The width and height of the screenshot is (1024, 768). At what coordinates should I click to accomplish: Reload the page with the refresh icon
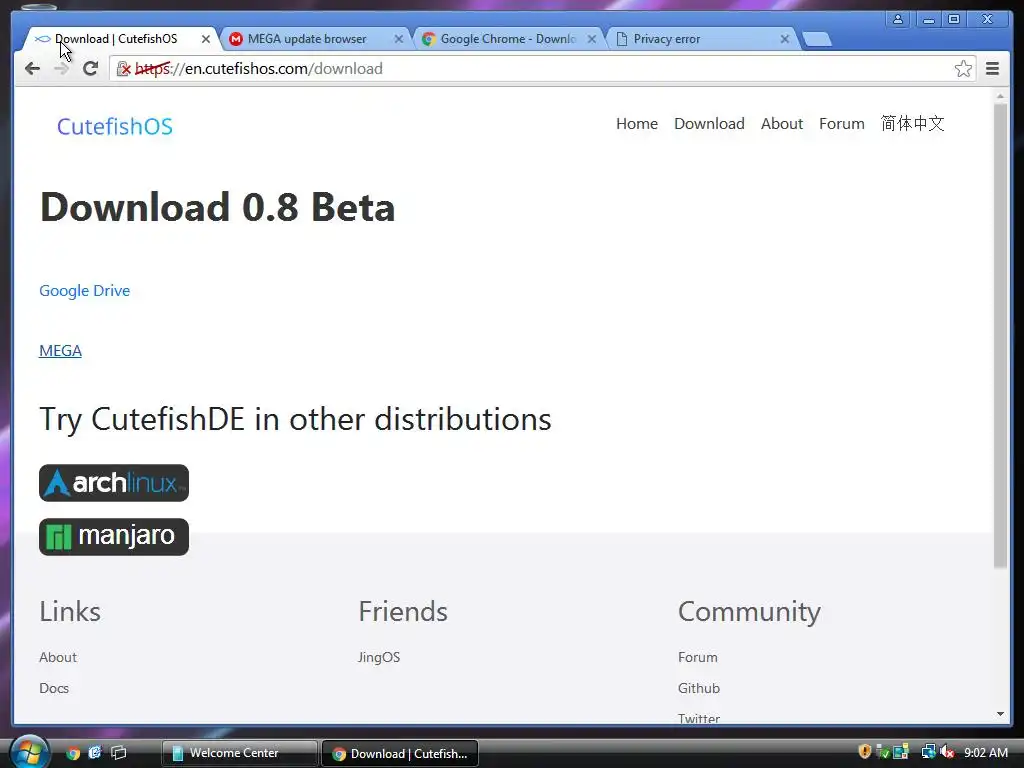[x=91, y=69]
